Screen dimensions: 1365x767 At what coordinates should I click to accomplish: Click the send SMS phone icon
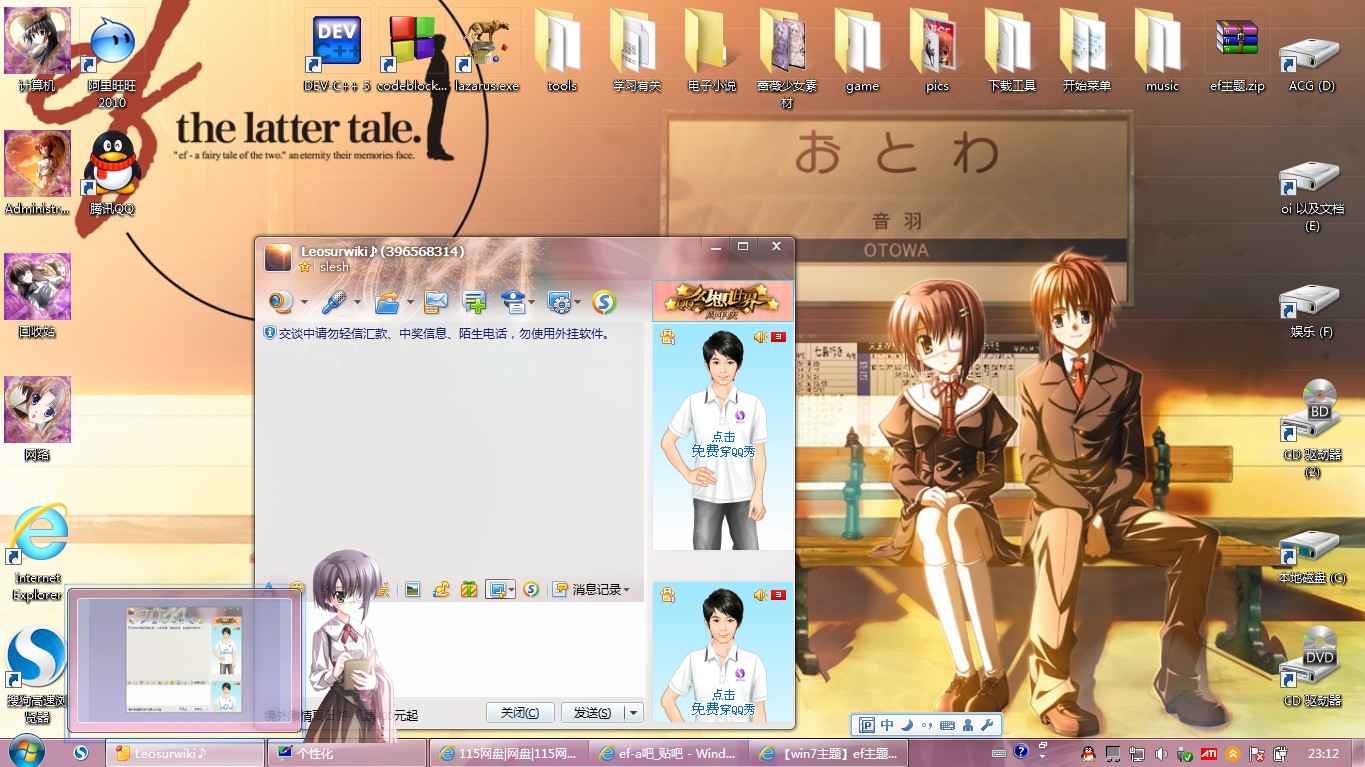436,301
